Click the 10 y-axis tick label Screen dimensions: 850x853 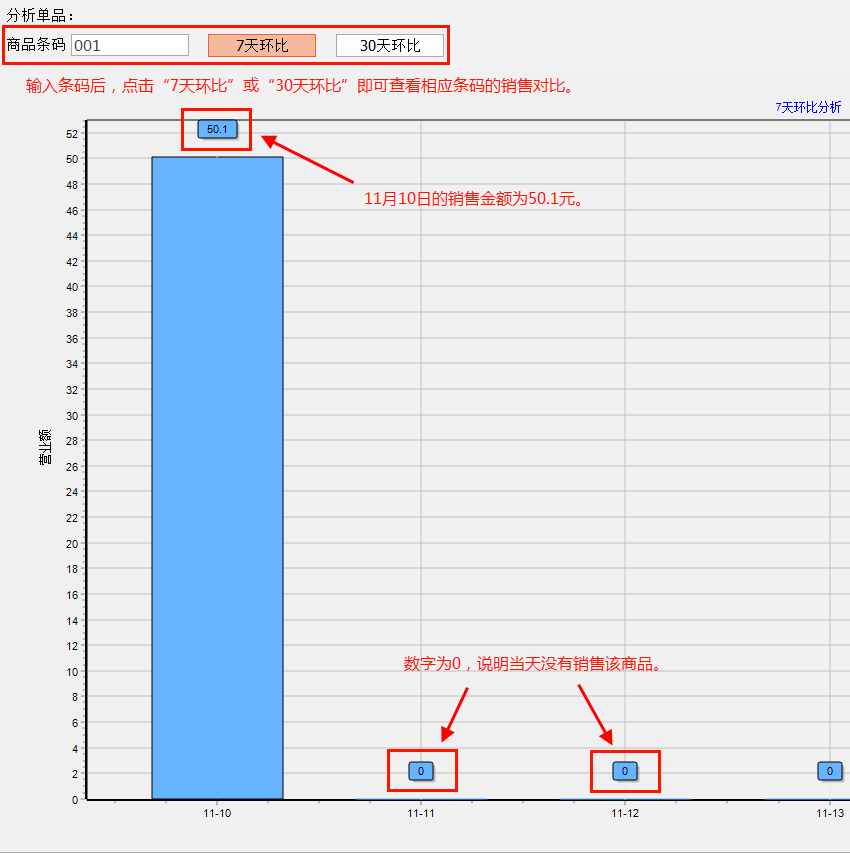click(72, 672)
